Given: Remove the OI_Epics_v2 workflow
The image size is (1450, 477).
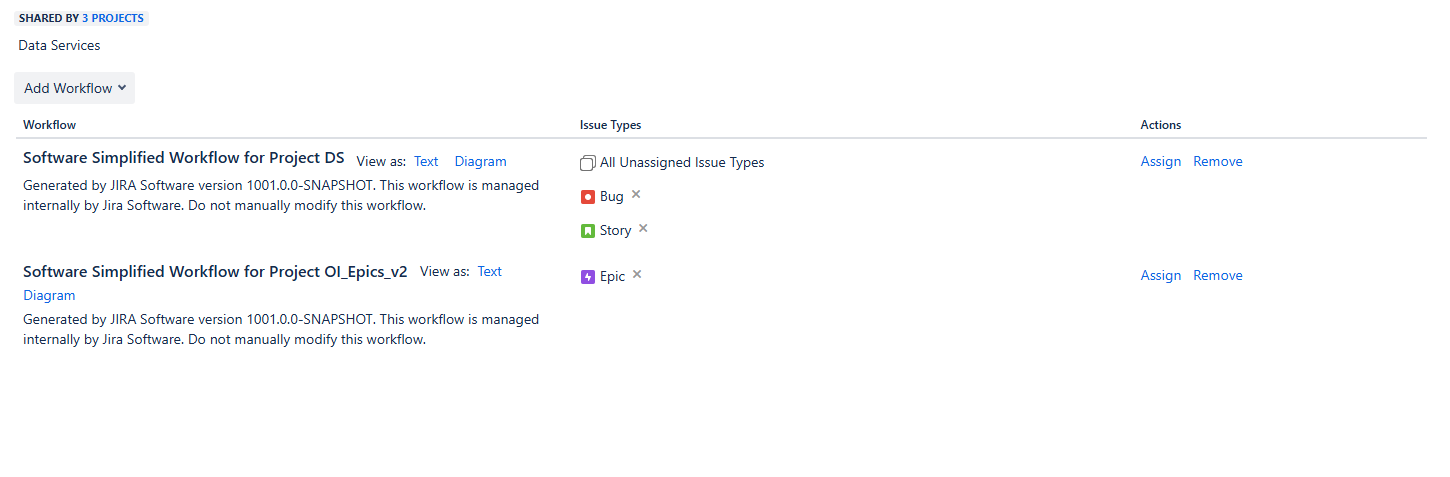Looking at the screenshot, I should (x=1218, y=275).
